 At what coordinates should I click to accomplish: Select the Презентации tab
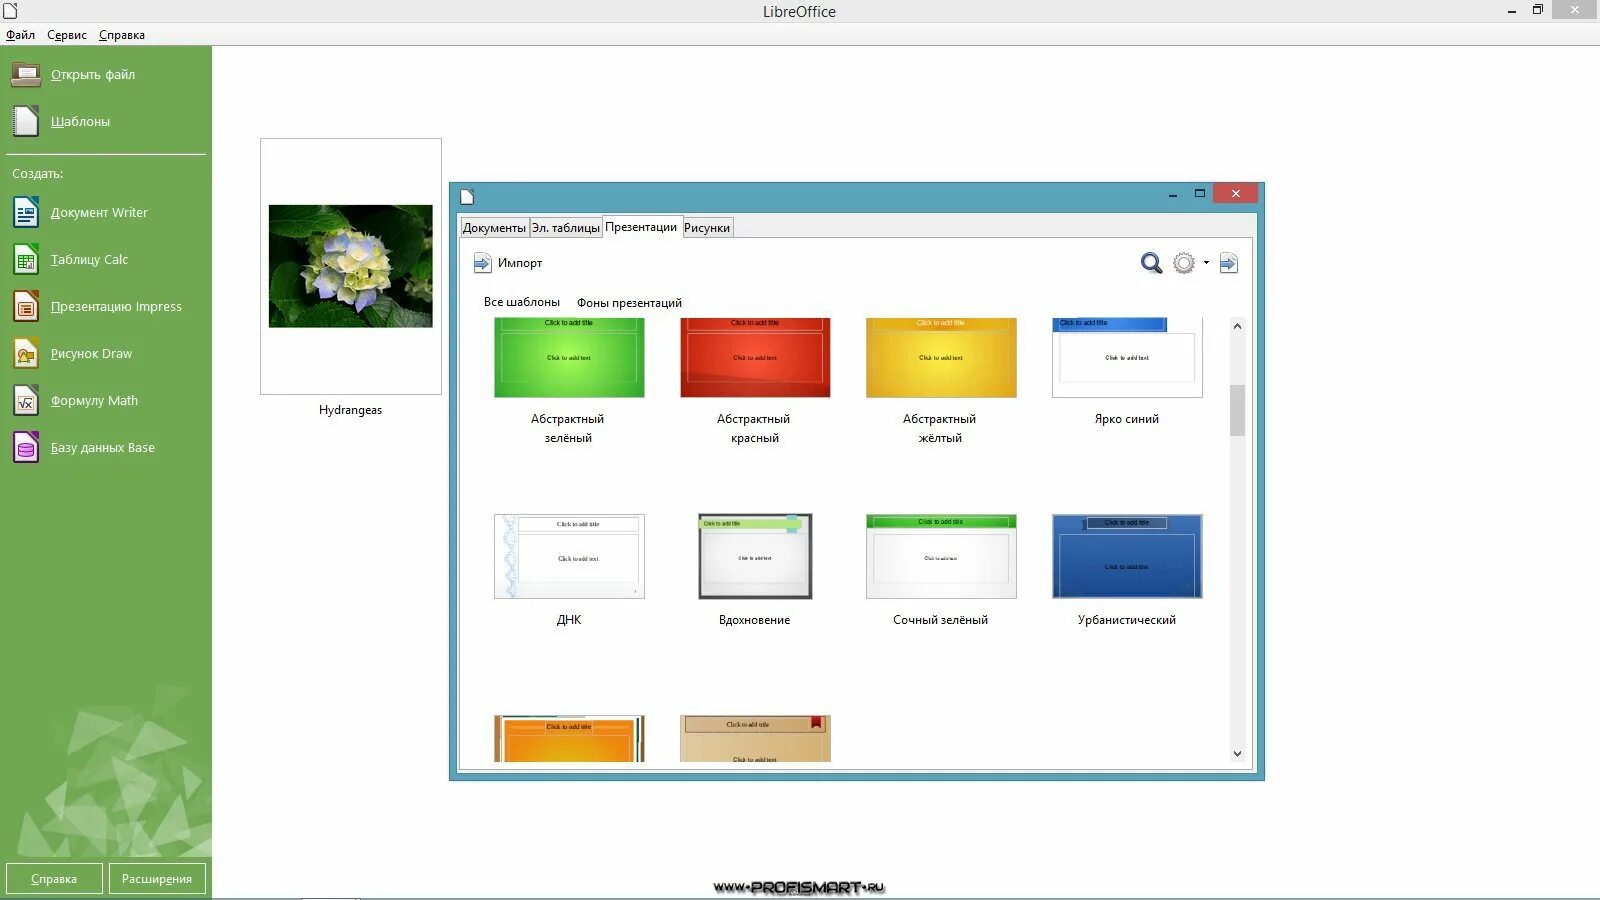tap(641, 227)
